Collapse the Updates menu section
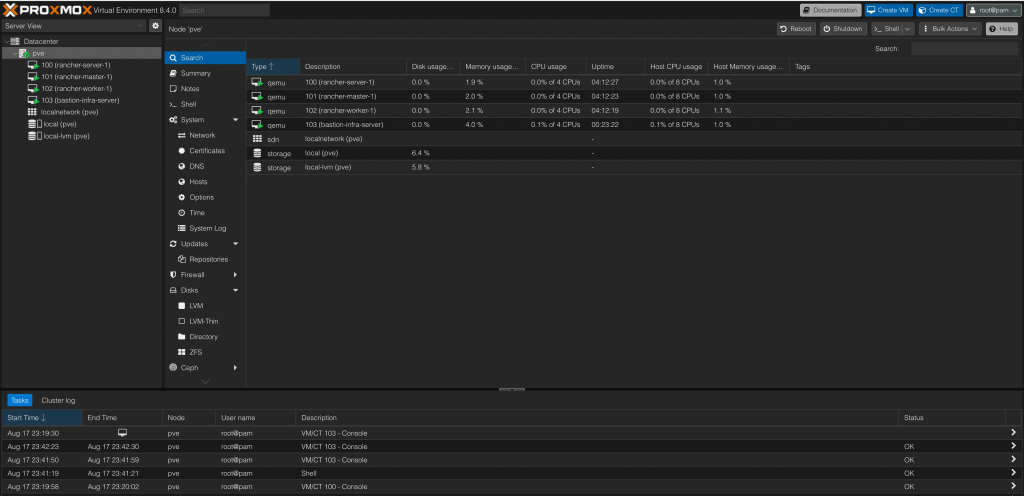The height and width of the screenshot is (496, 1024). [x=236, y=244]
